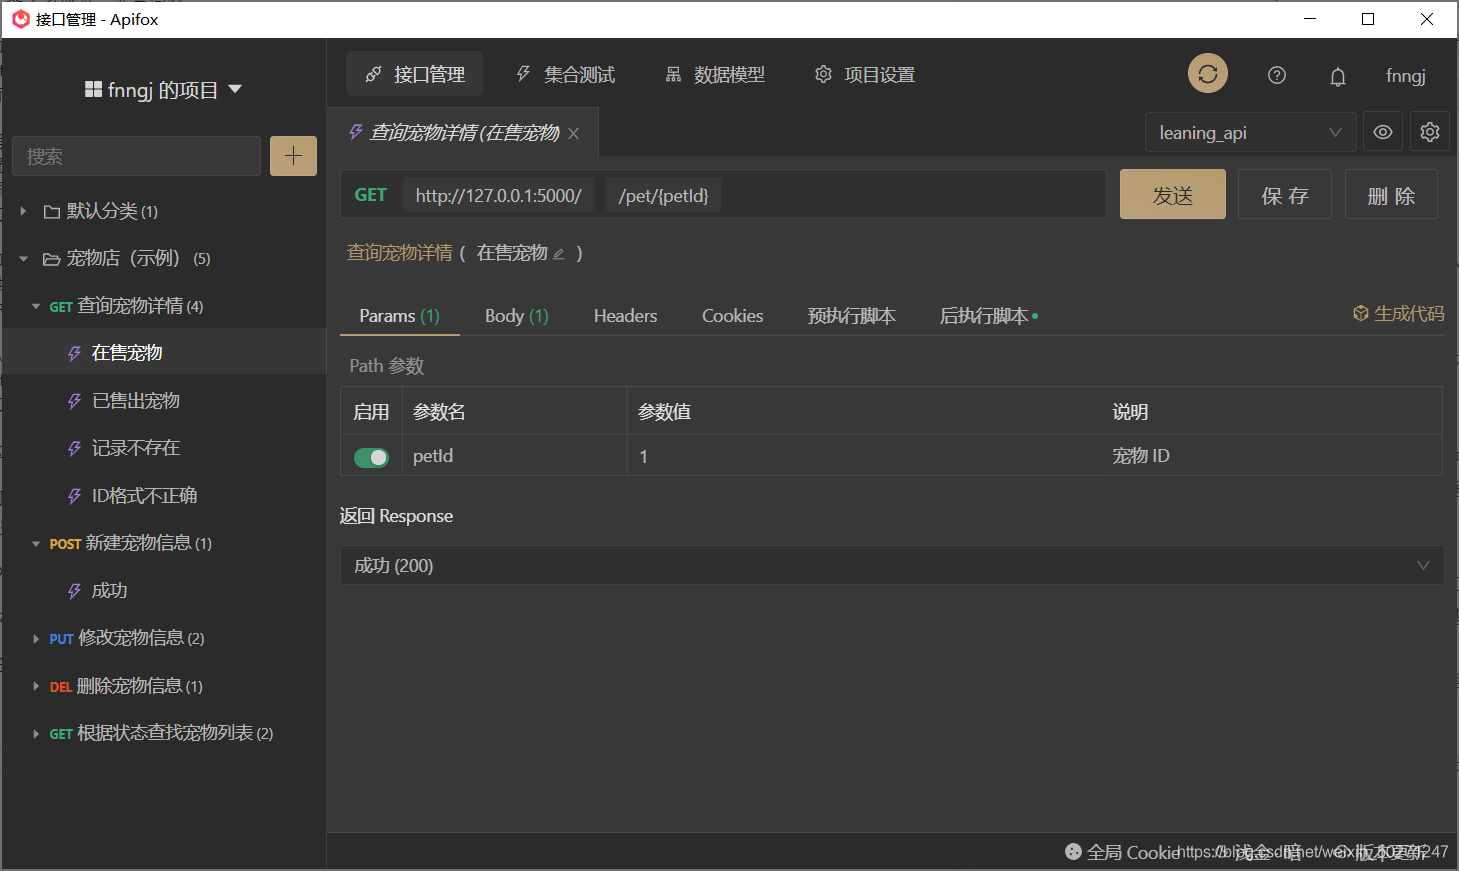Expand the GET 根据状态查找宠物列表 node

pyautogui.click(x=36, y=734)
